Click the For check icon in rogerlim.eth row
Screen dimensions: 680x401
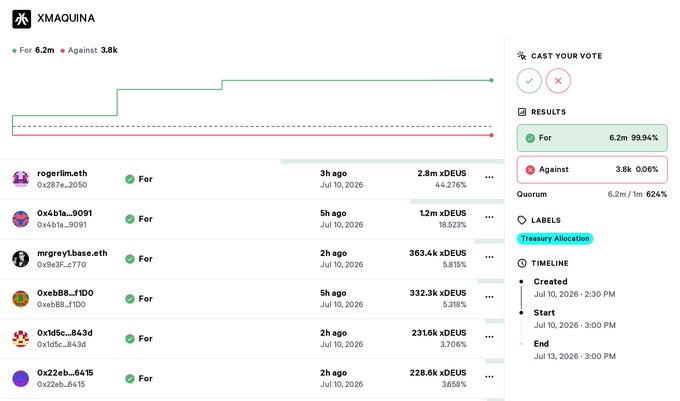coord(130,179)
